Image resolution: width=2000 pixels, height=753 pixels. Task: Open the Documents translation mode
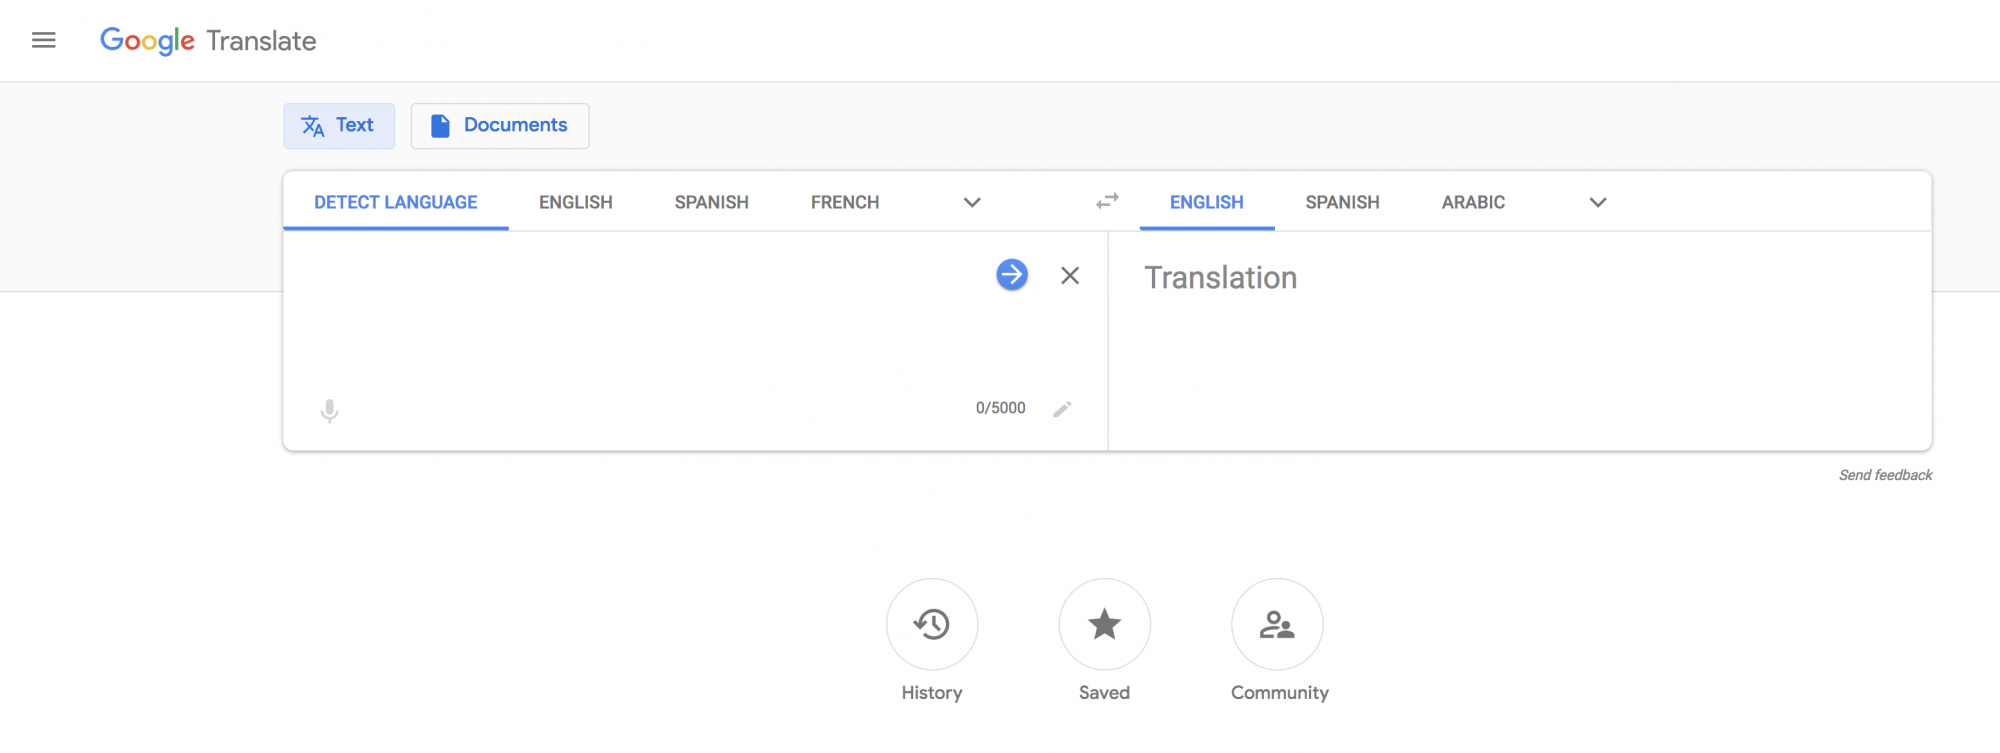[x=500, y=126]
